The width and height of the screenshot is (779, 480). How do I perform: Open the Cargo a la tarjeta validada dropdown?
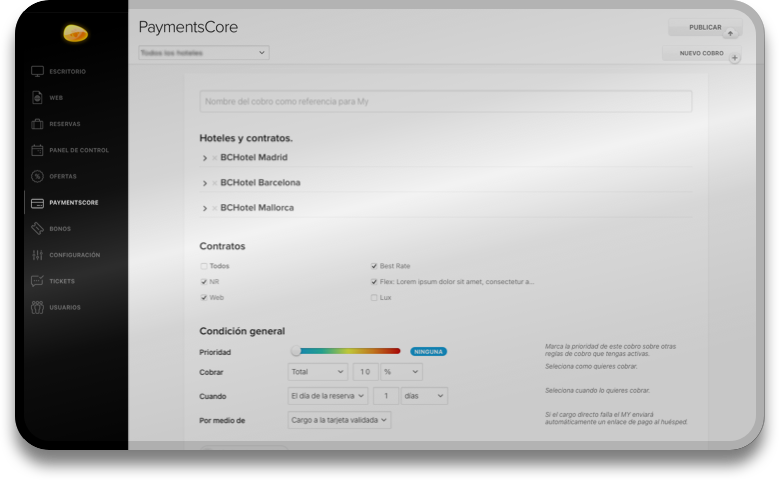(339, 420)
